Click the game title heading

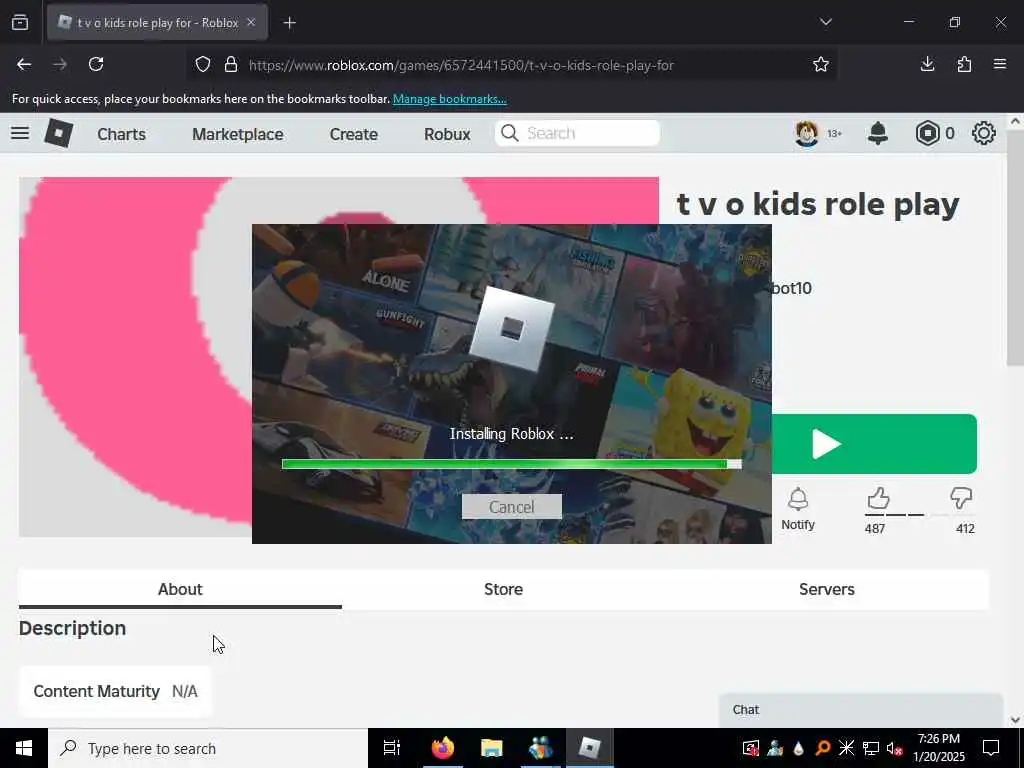point(818,204)
